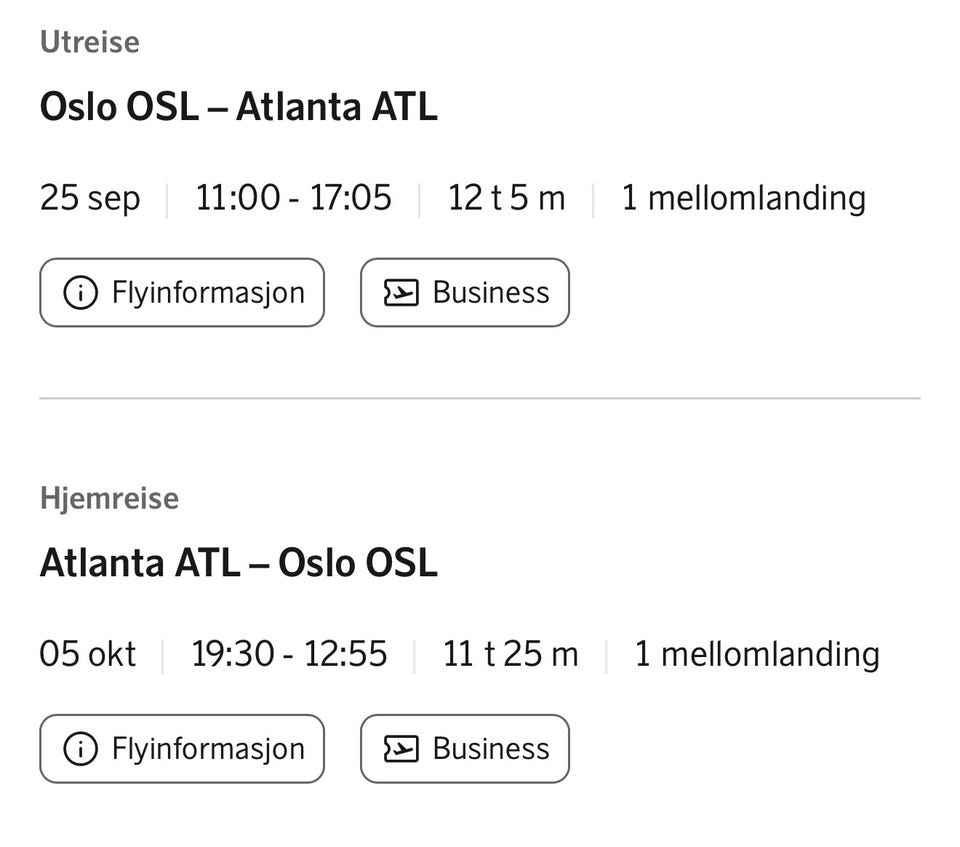The image size is (960, 847).
Task: Click the Atlanta ATL – Oslo OSL heading
Action: point(239,563)
